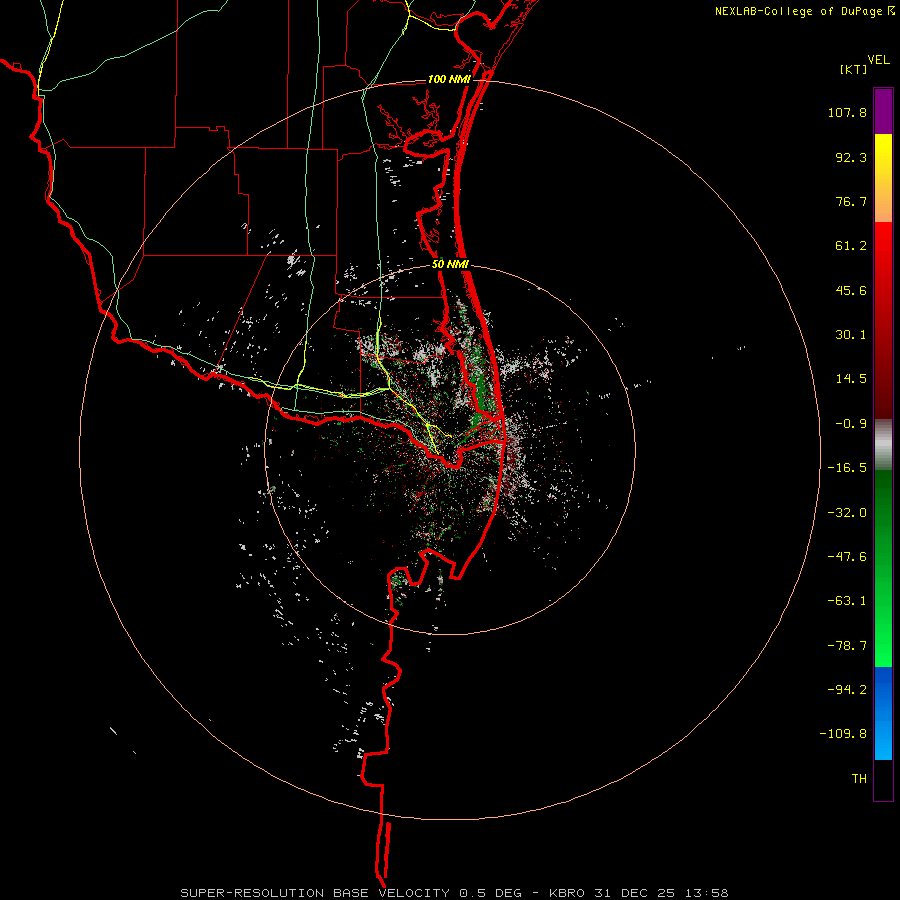Image resolution: width=900 pixels, height=900 pixels.
Task: Click the TH legend label
Action: point(859,779)
